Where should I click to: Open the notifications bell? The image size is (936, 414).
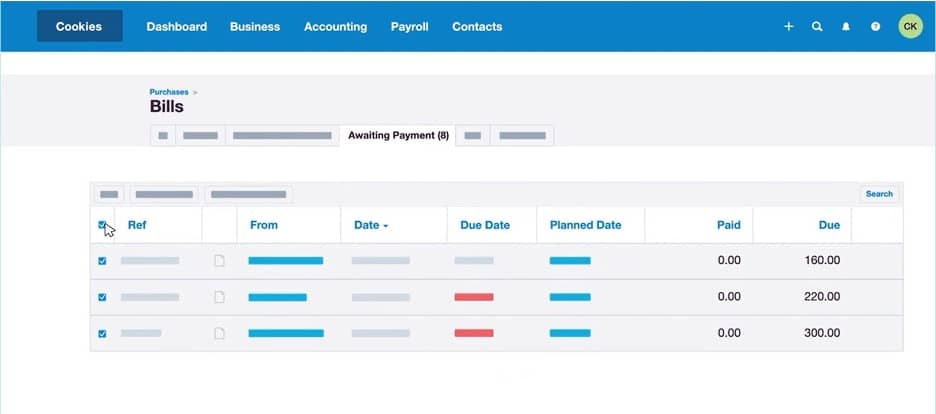tap(846, 27)
